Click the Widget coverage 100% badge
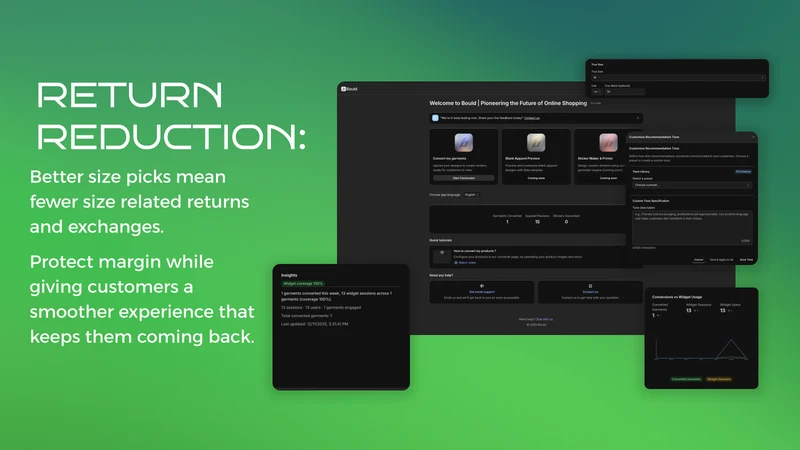This screenshot has height=450, width=800. [x=303, y=284]
